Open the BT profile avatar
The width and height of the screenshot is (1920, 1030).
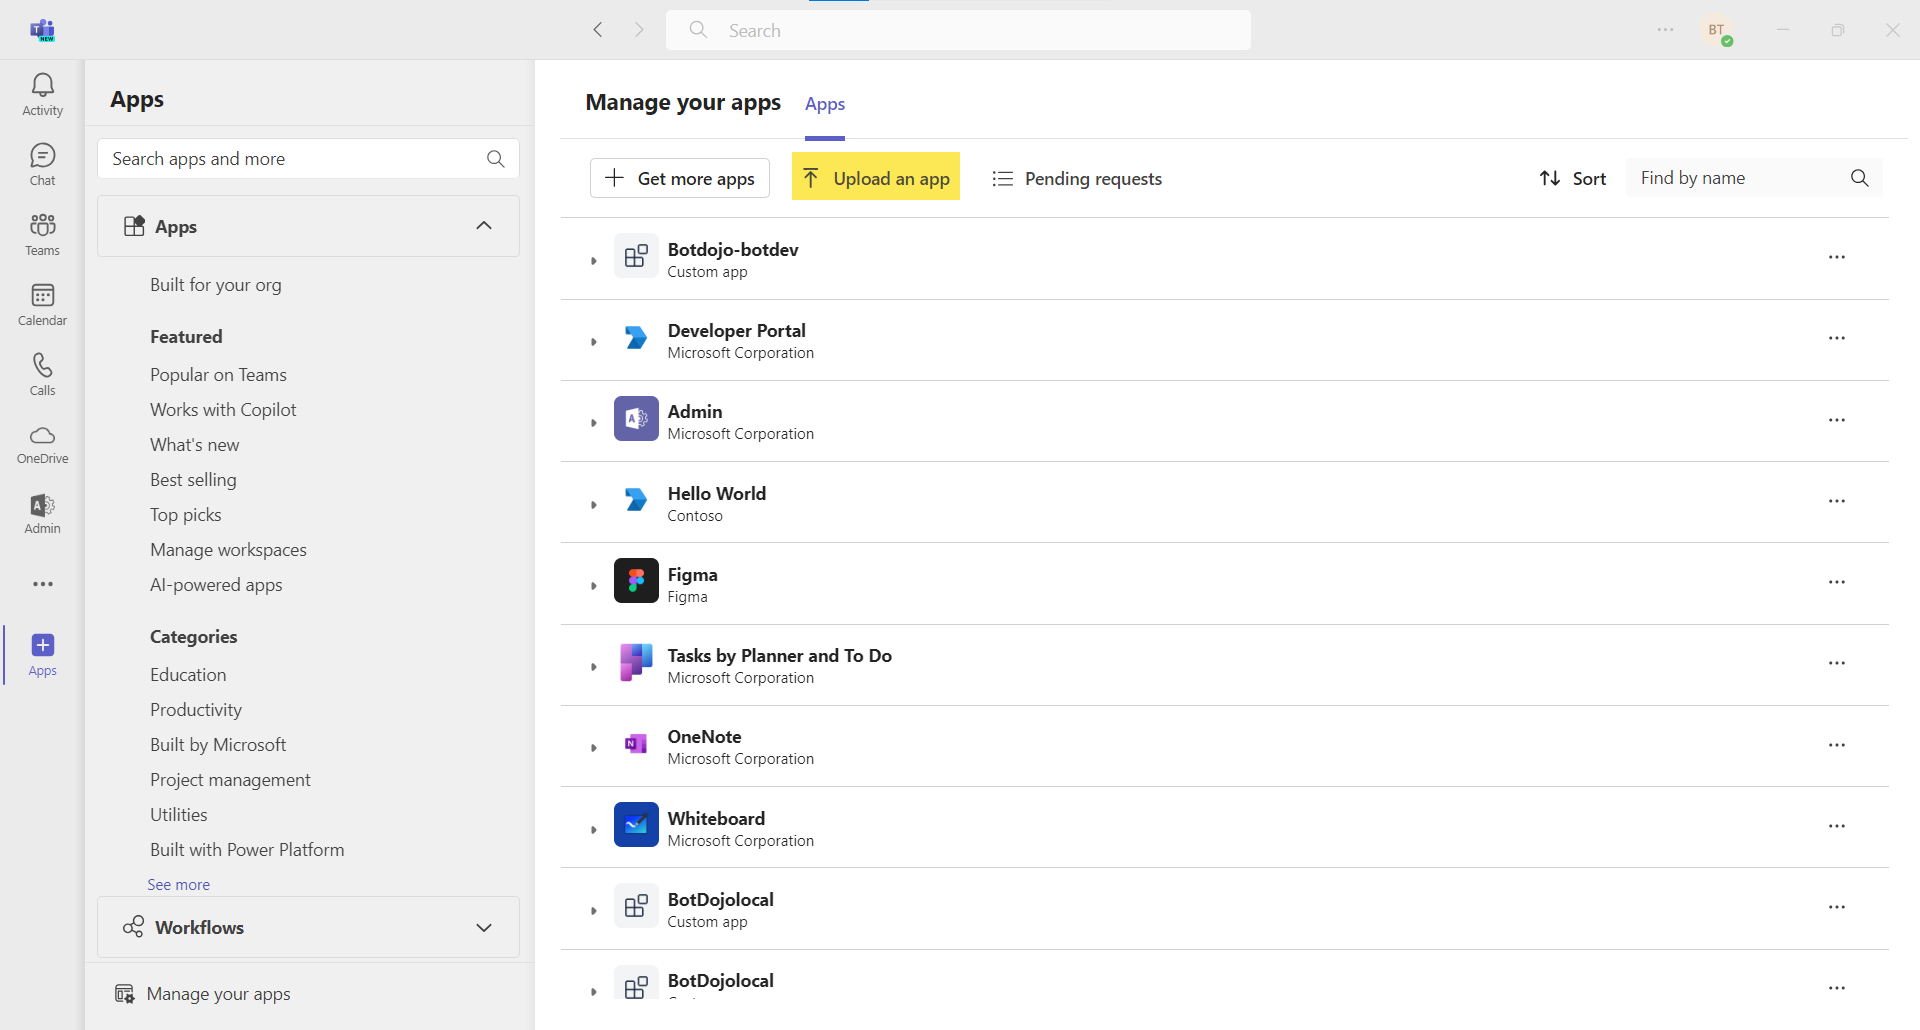pos(1718,31)
